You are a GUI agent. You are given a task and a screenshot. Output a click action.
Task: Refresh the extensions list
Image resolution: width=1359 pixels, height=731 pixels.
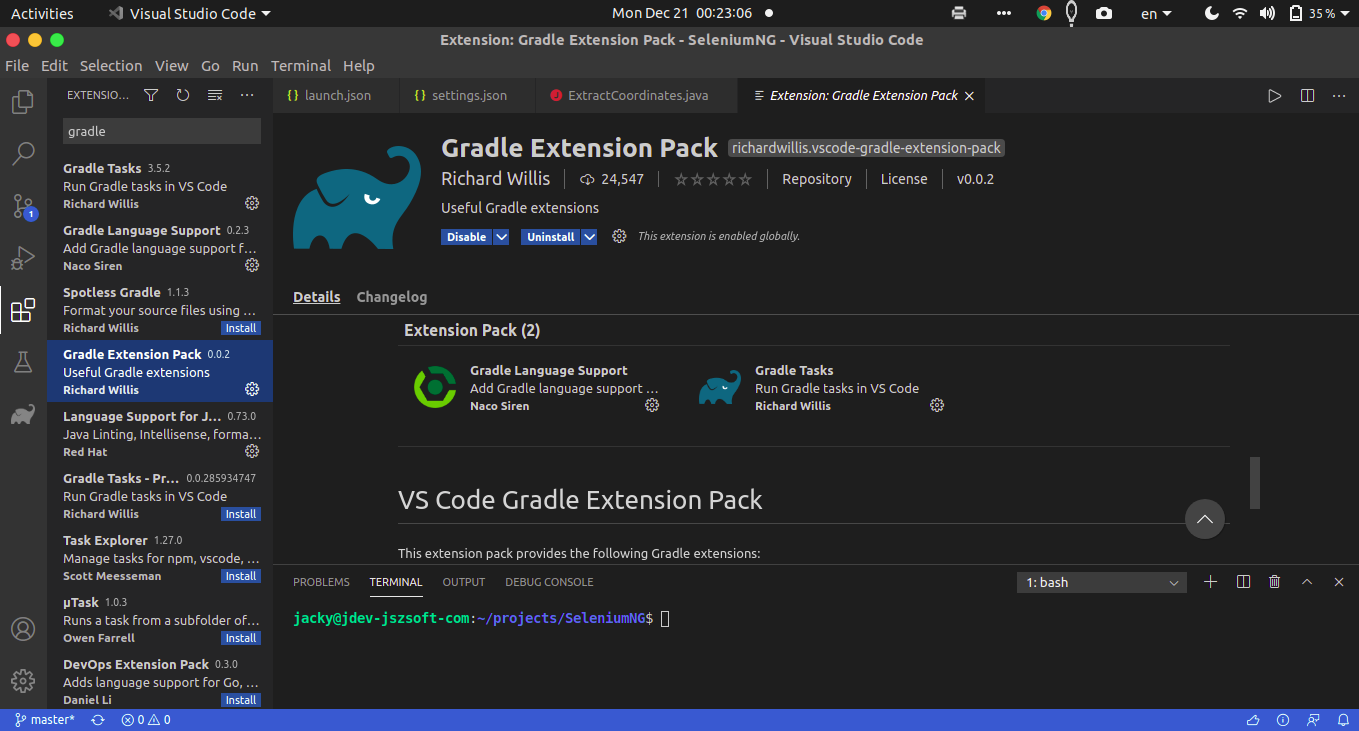(183, 95)
